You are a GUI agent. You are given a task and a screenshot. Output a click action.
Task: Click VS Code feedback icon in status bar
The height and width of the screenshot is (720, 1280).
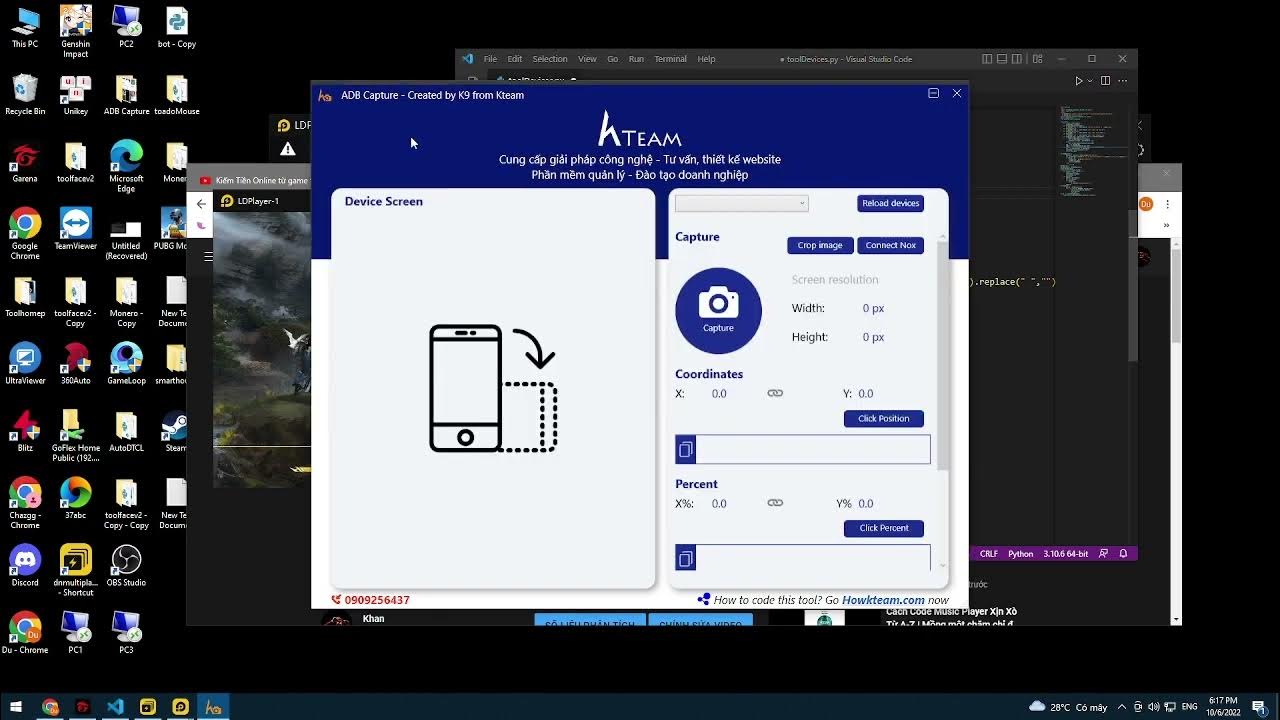(1104, 553)
